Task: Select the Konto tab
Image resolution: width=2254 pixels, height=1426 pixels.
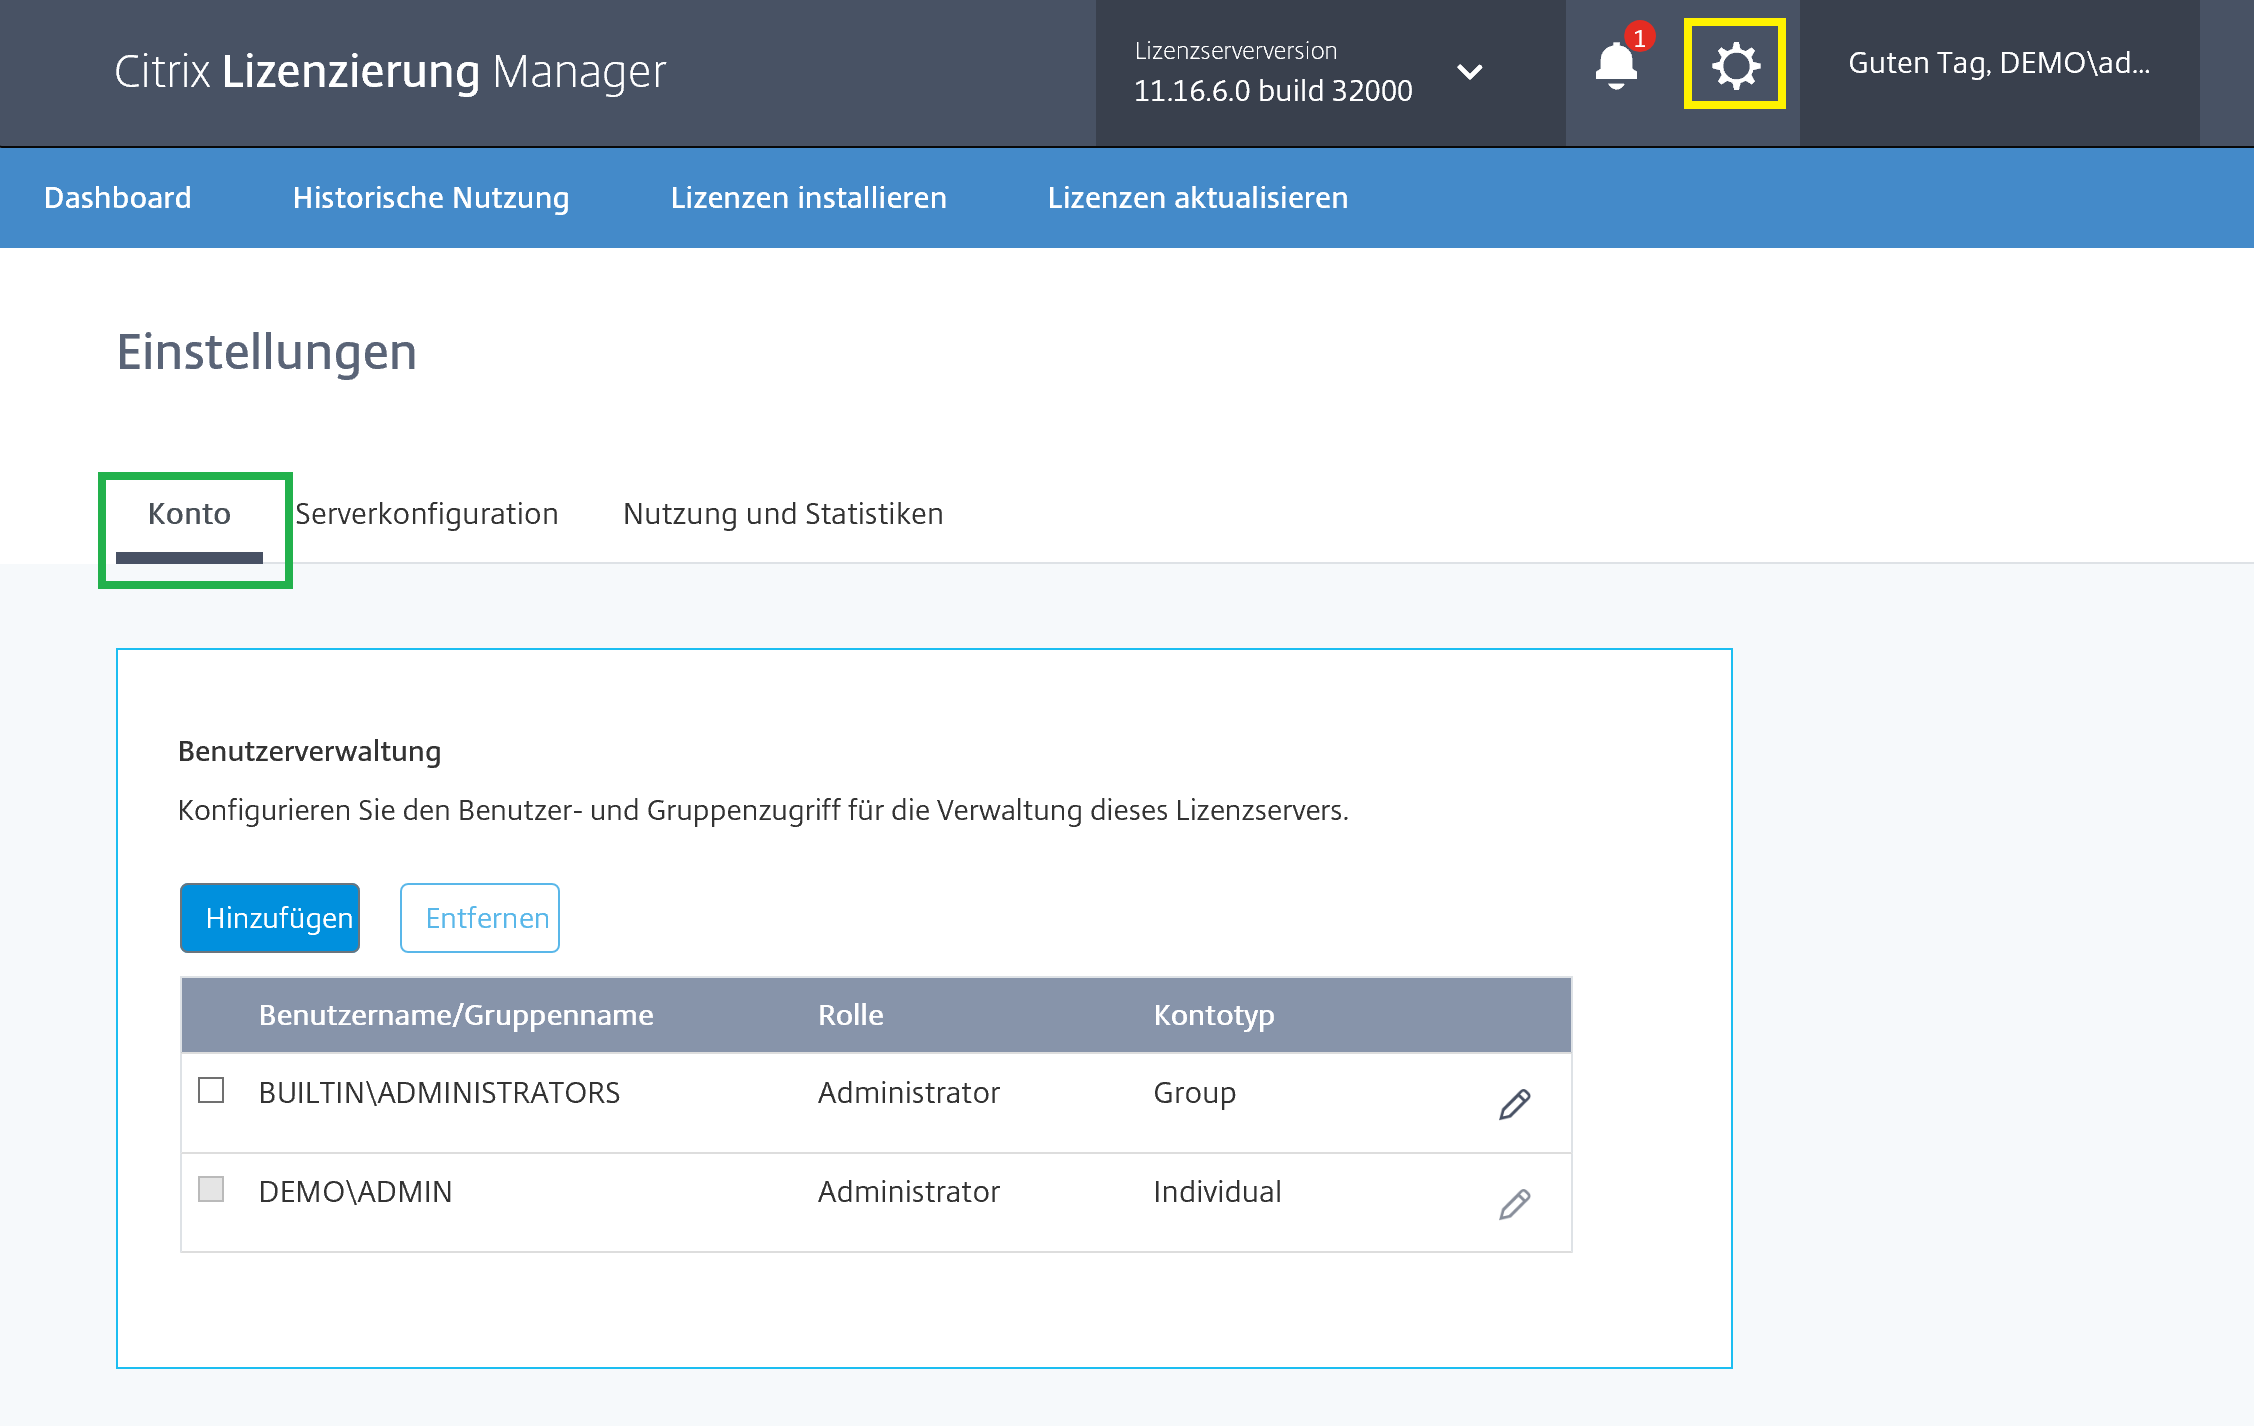Action: [x=189, y=514]
